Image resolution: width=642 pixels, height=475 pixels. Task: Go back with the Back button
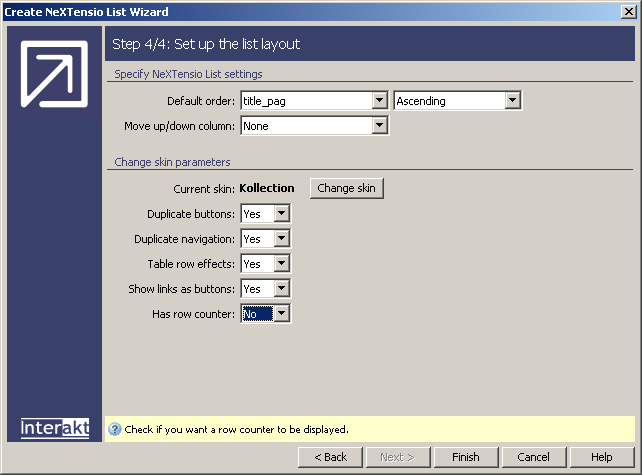[x=330, y=457]
